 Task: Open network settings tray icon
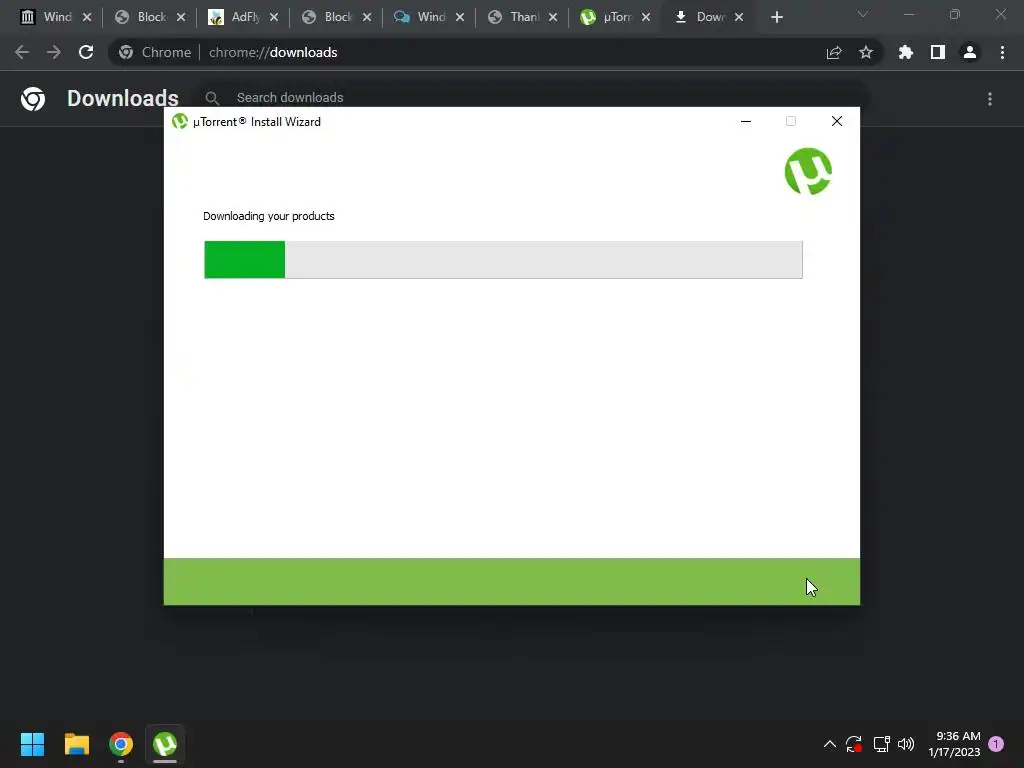882,744
